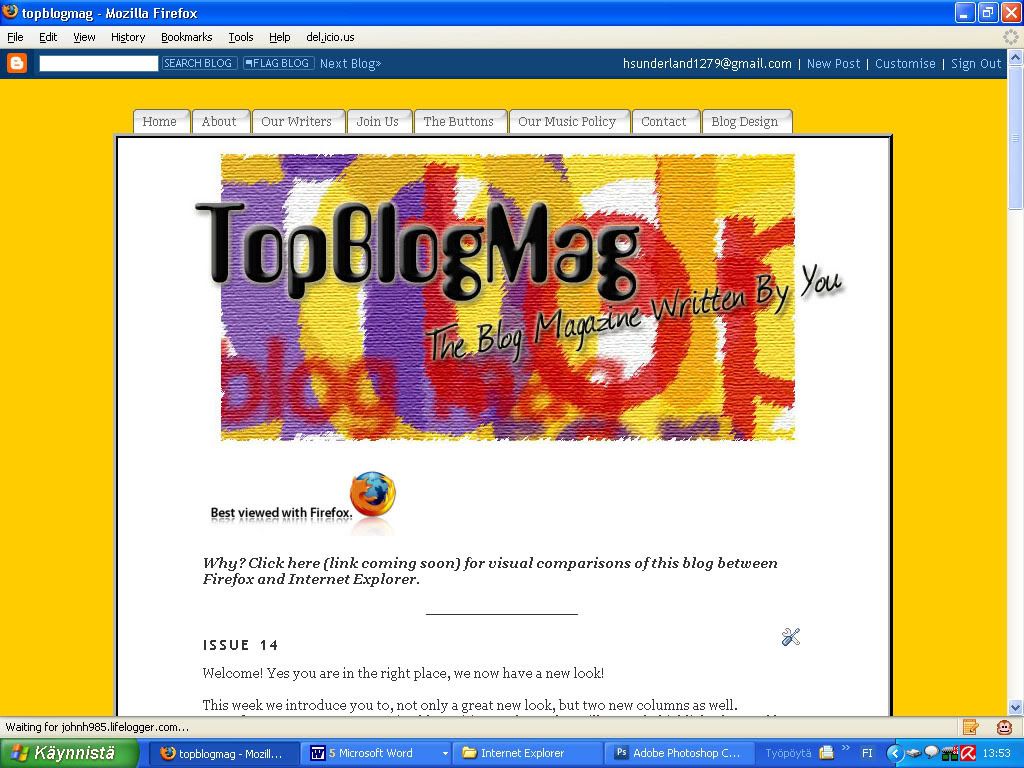The width and height of the screenshot is (1024, 768).
Task: View the Our Music Policy tab
Action: coord(568,121)
